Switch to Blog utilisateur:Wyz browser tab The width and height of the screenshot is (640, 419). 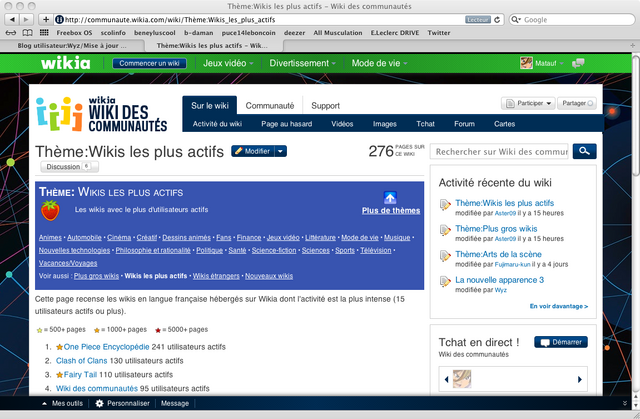pyautogui.click(x=72, y=45)
